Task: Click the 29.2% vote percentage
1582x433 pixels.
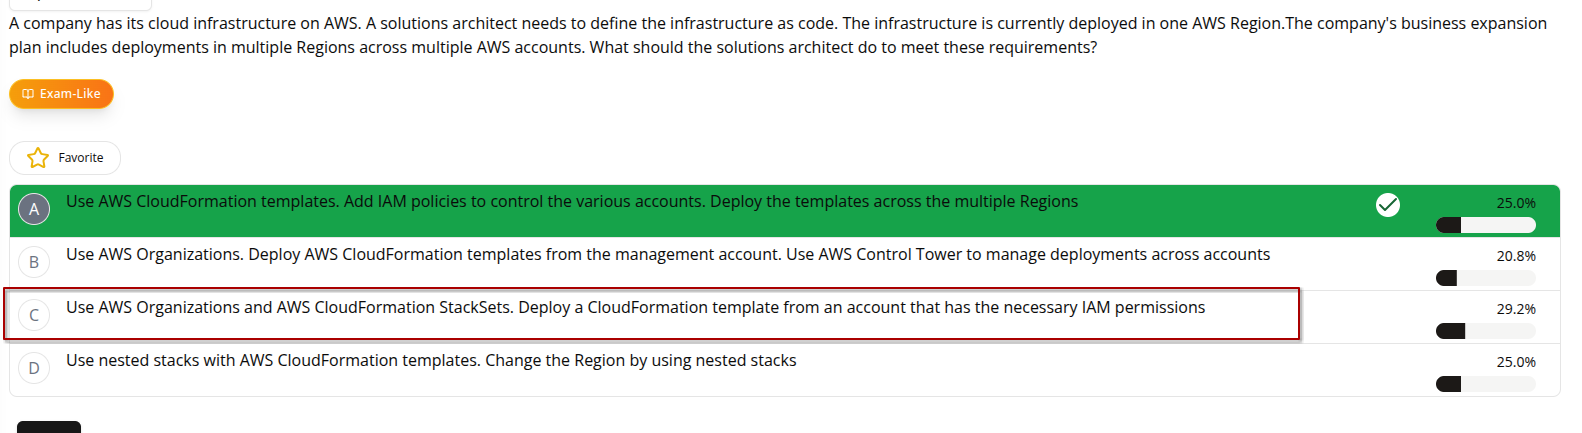Action: [x=1515, y=310]
